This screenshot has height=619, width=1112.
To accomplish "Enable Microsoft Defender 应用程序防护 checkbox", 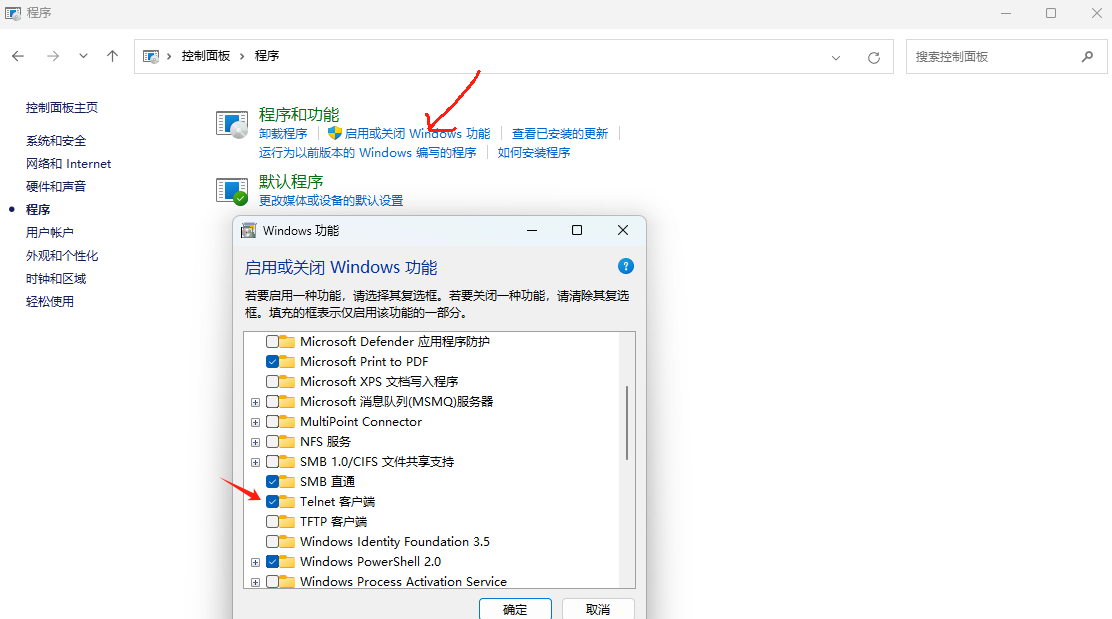I will (x=272, y=342).
